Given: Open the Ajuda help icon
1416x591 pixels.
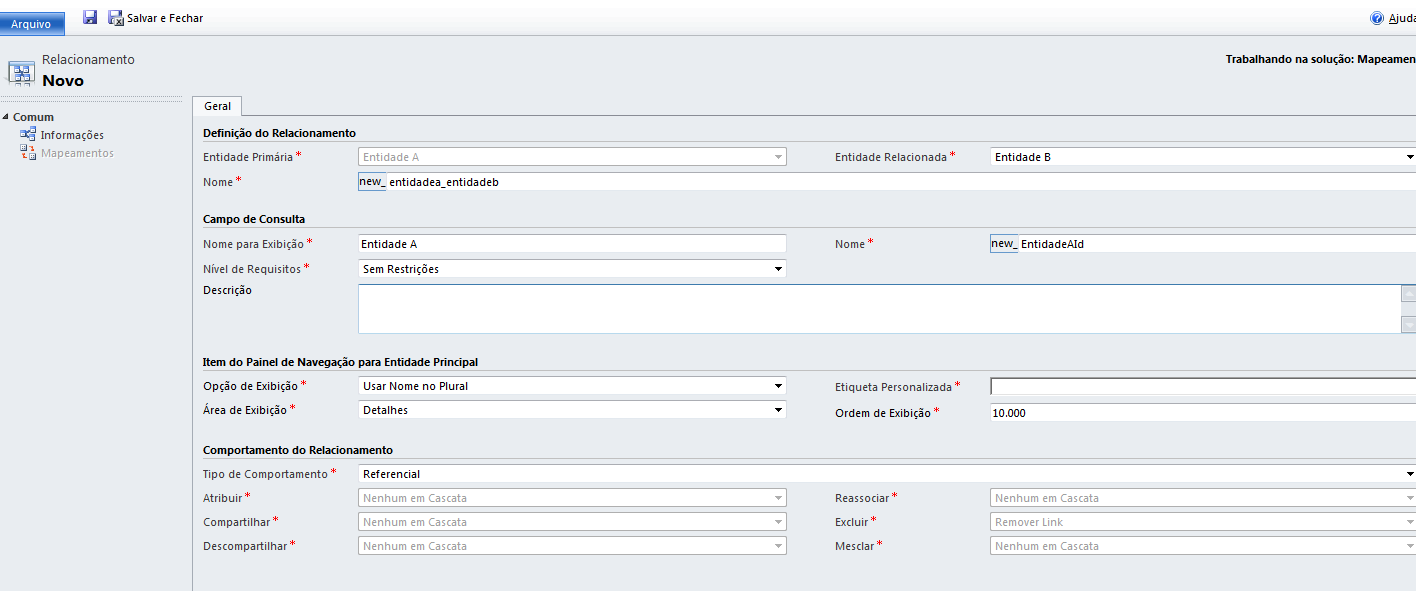Looking at the screenshot, I should tap(1377, 18).
